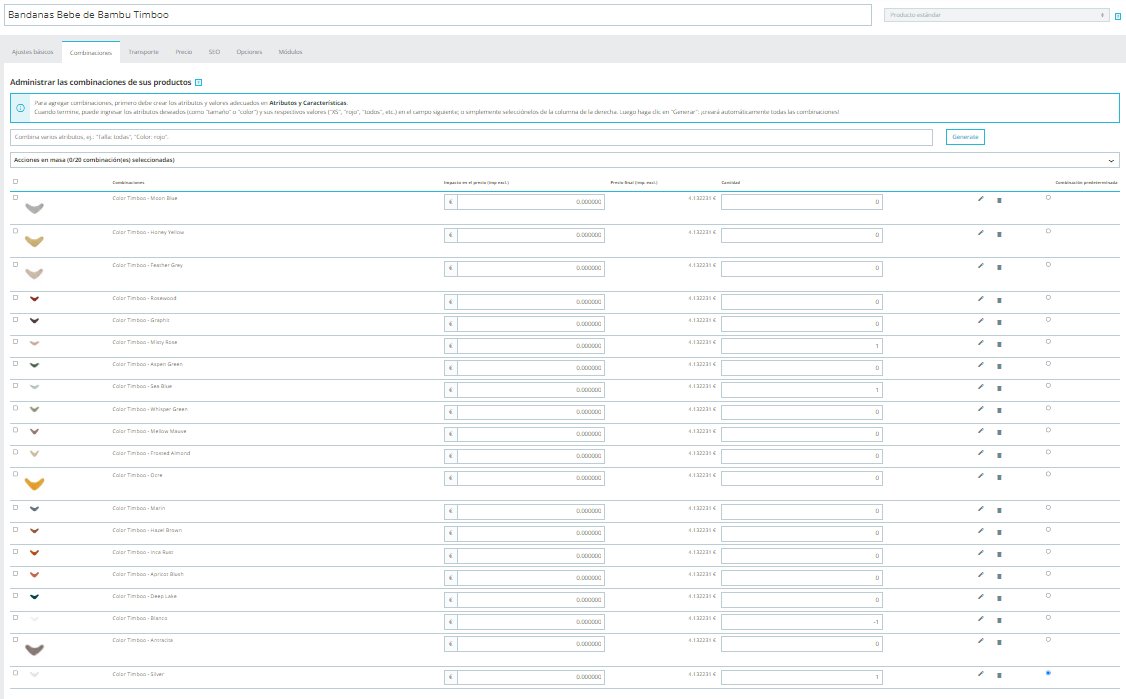Set Silver as default combination radio button
Screen dimensions: 1126x699
click(1048, 673)
